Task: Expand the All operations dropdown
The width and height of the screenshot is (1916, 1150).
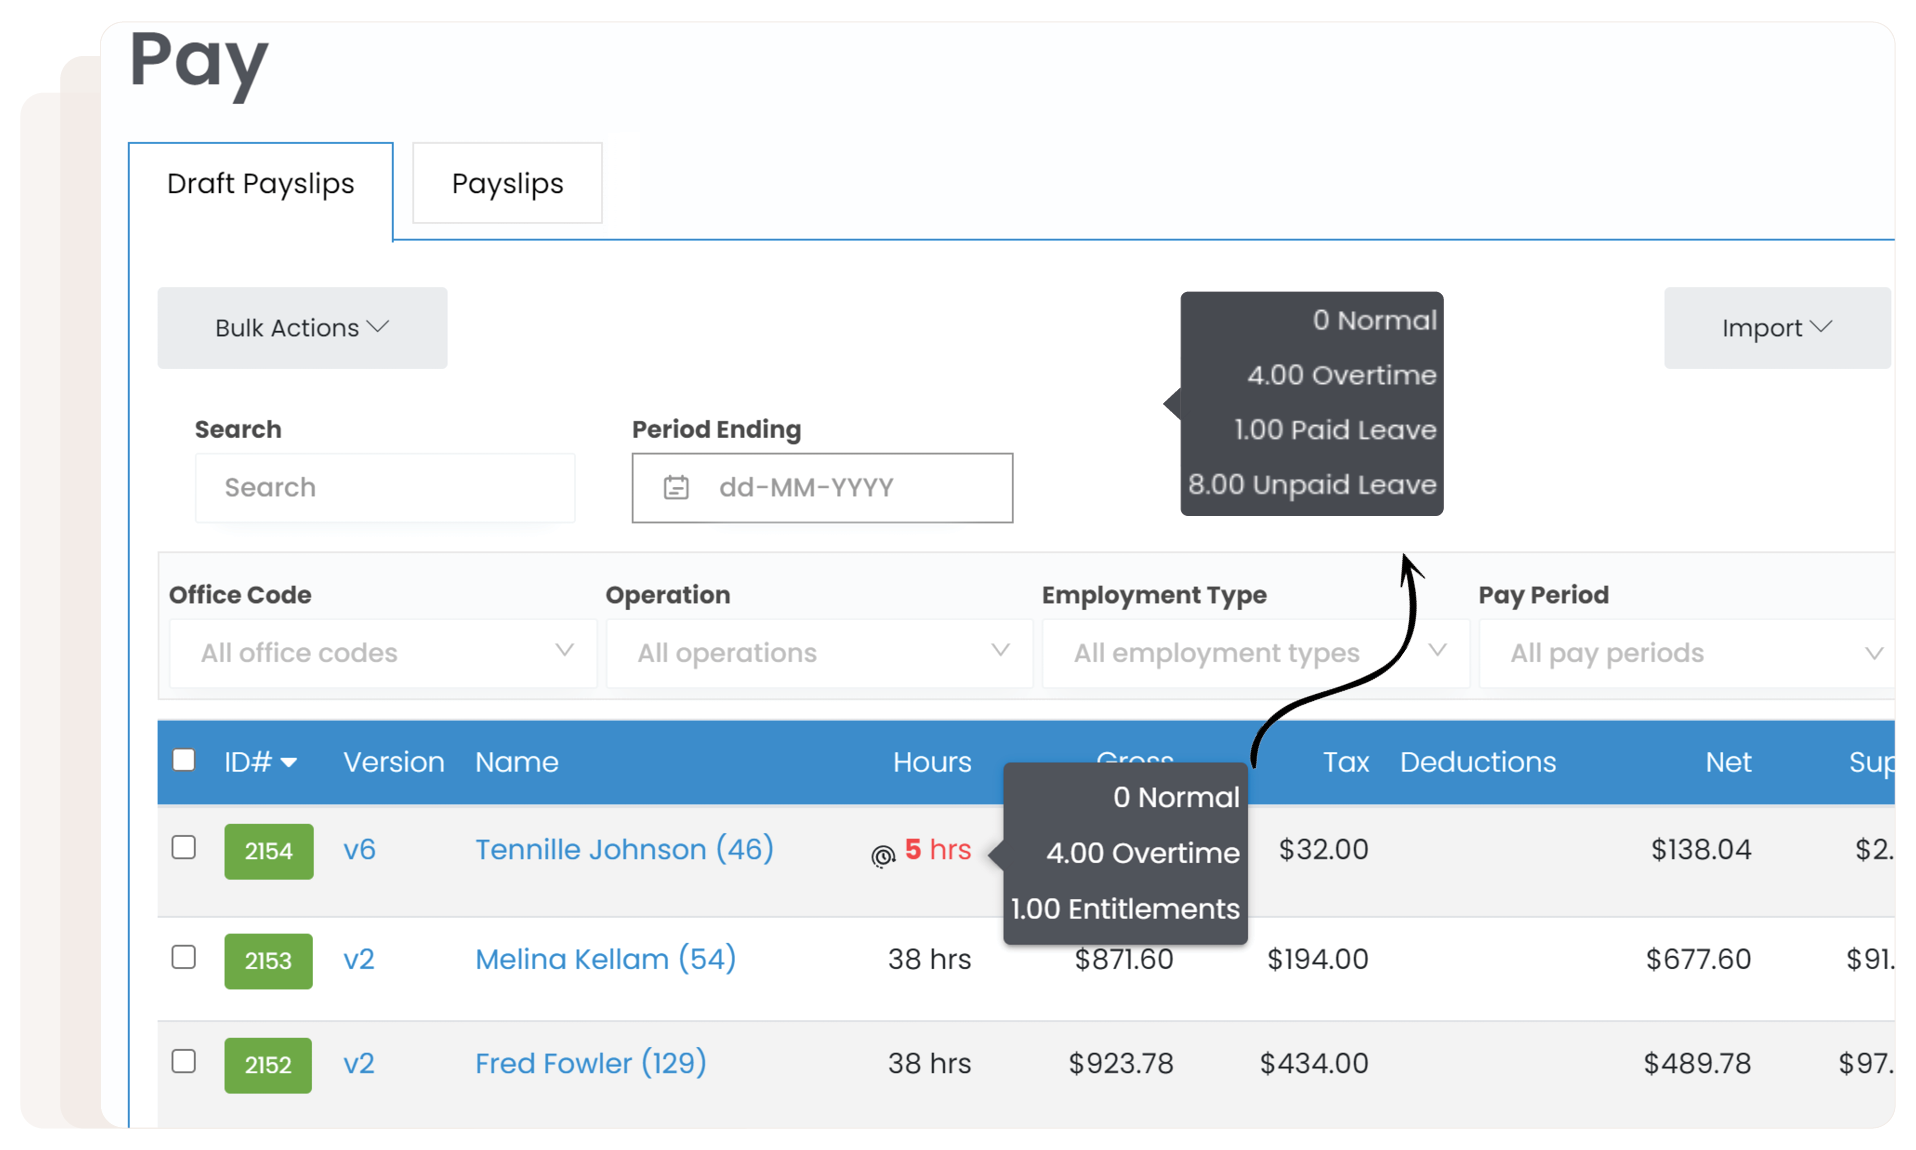Action: [x=820, y=653]
